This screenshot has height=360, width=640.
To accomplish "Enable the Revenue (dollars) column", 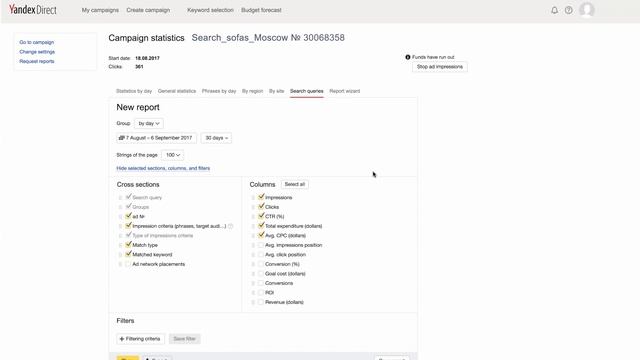I will pos(261,302).
